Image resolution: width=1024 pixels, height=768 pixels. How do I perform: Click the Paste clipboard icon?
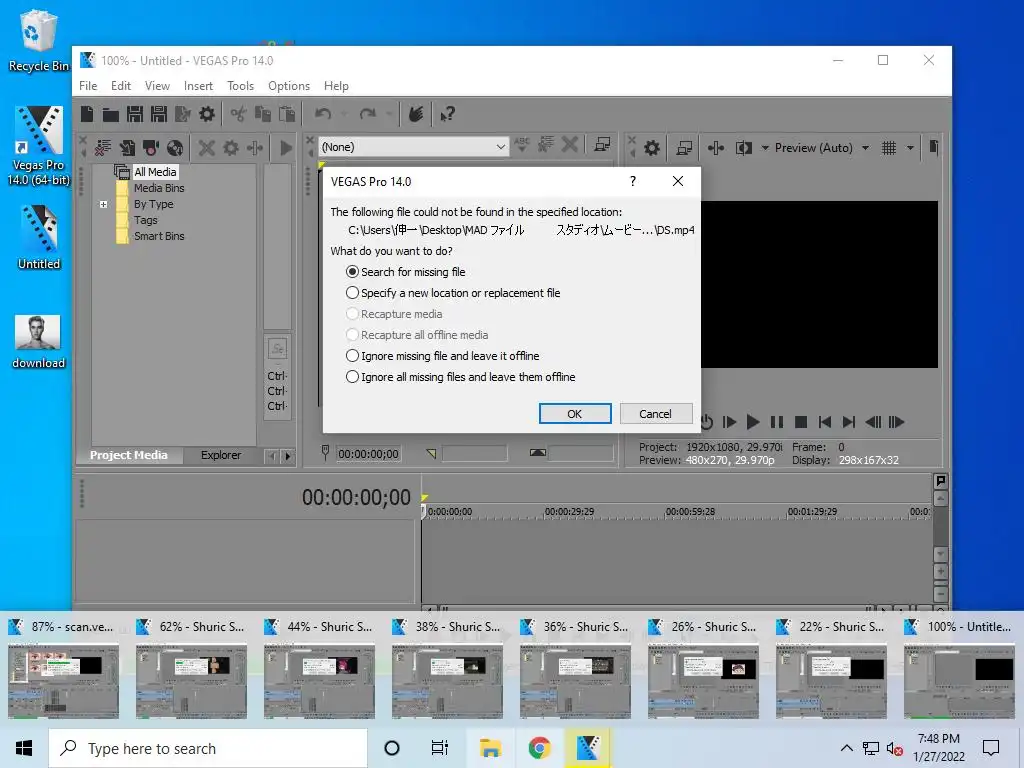[287, 114]
